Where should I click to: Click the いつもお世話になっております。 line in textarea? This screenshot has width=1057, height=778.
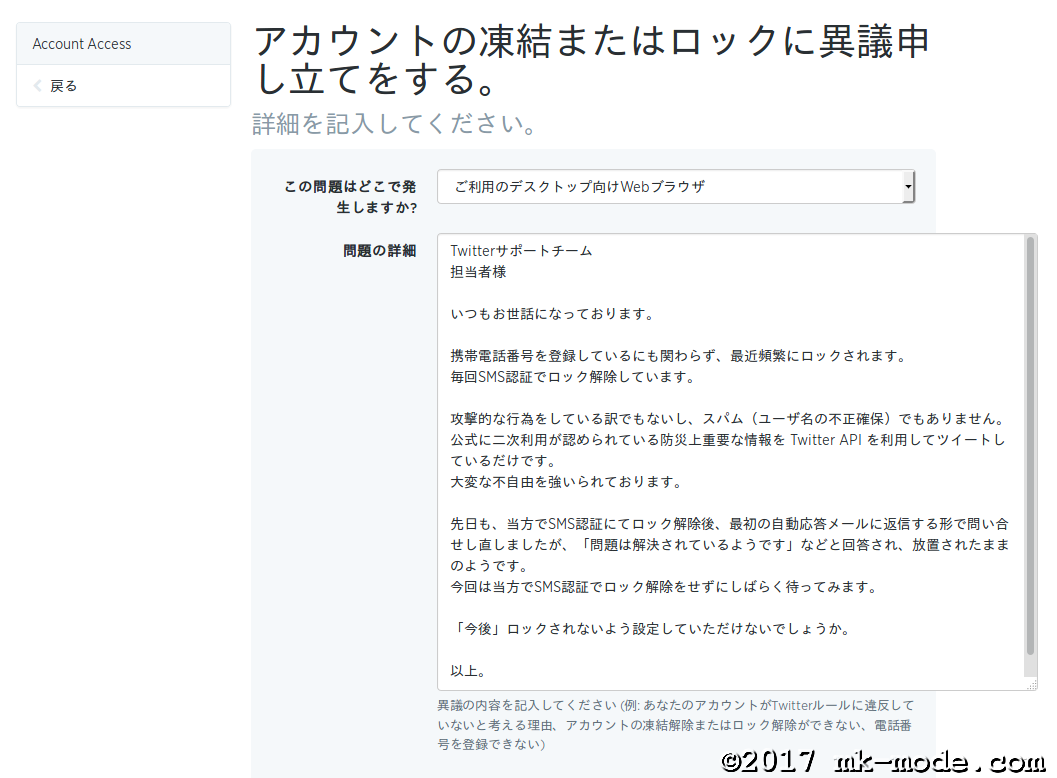tap(551, 314)
